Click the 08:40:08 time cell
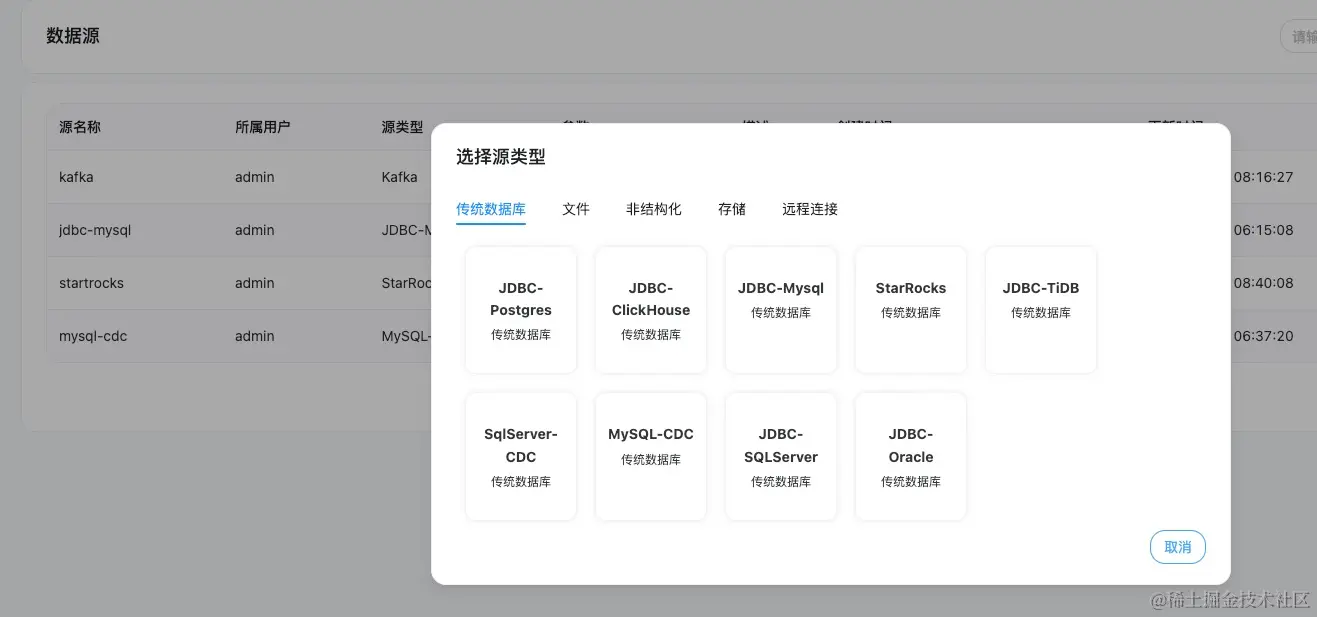The image size is (1317, 617). pyautogui.click(x=1263, y=283)
